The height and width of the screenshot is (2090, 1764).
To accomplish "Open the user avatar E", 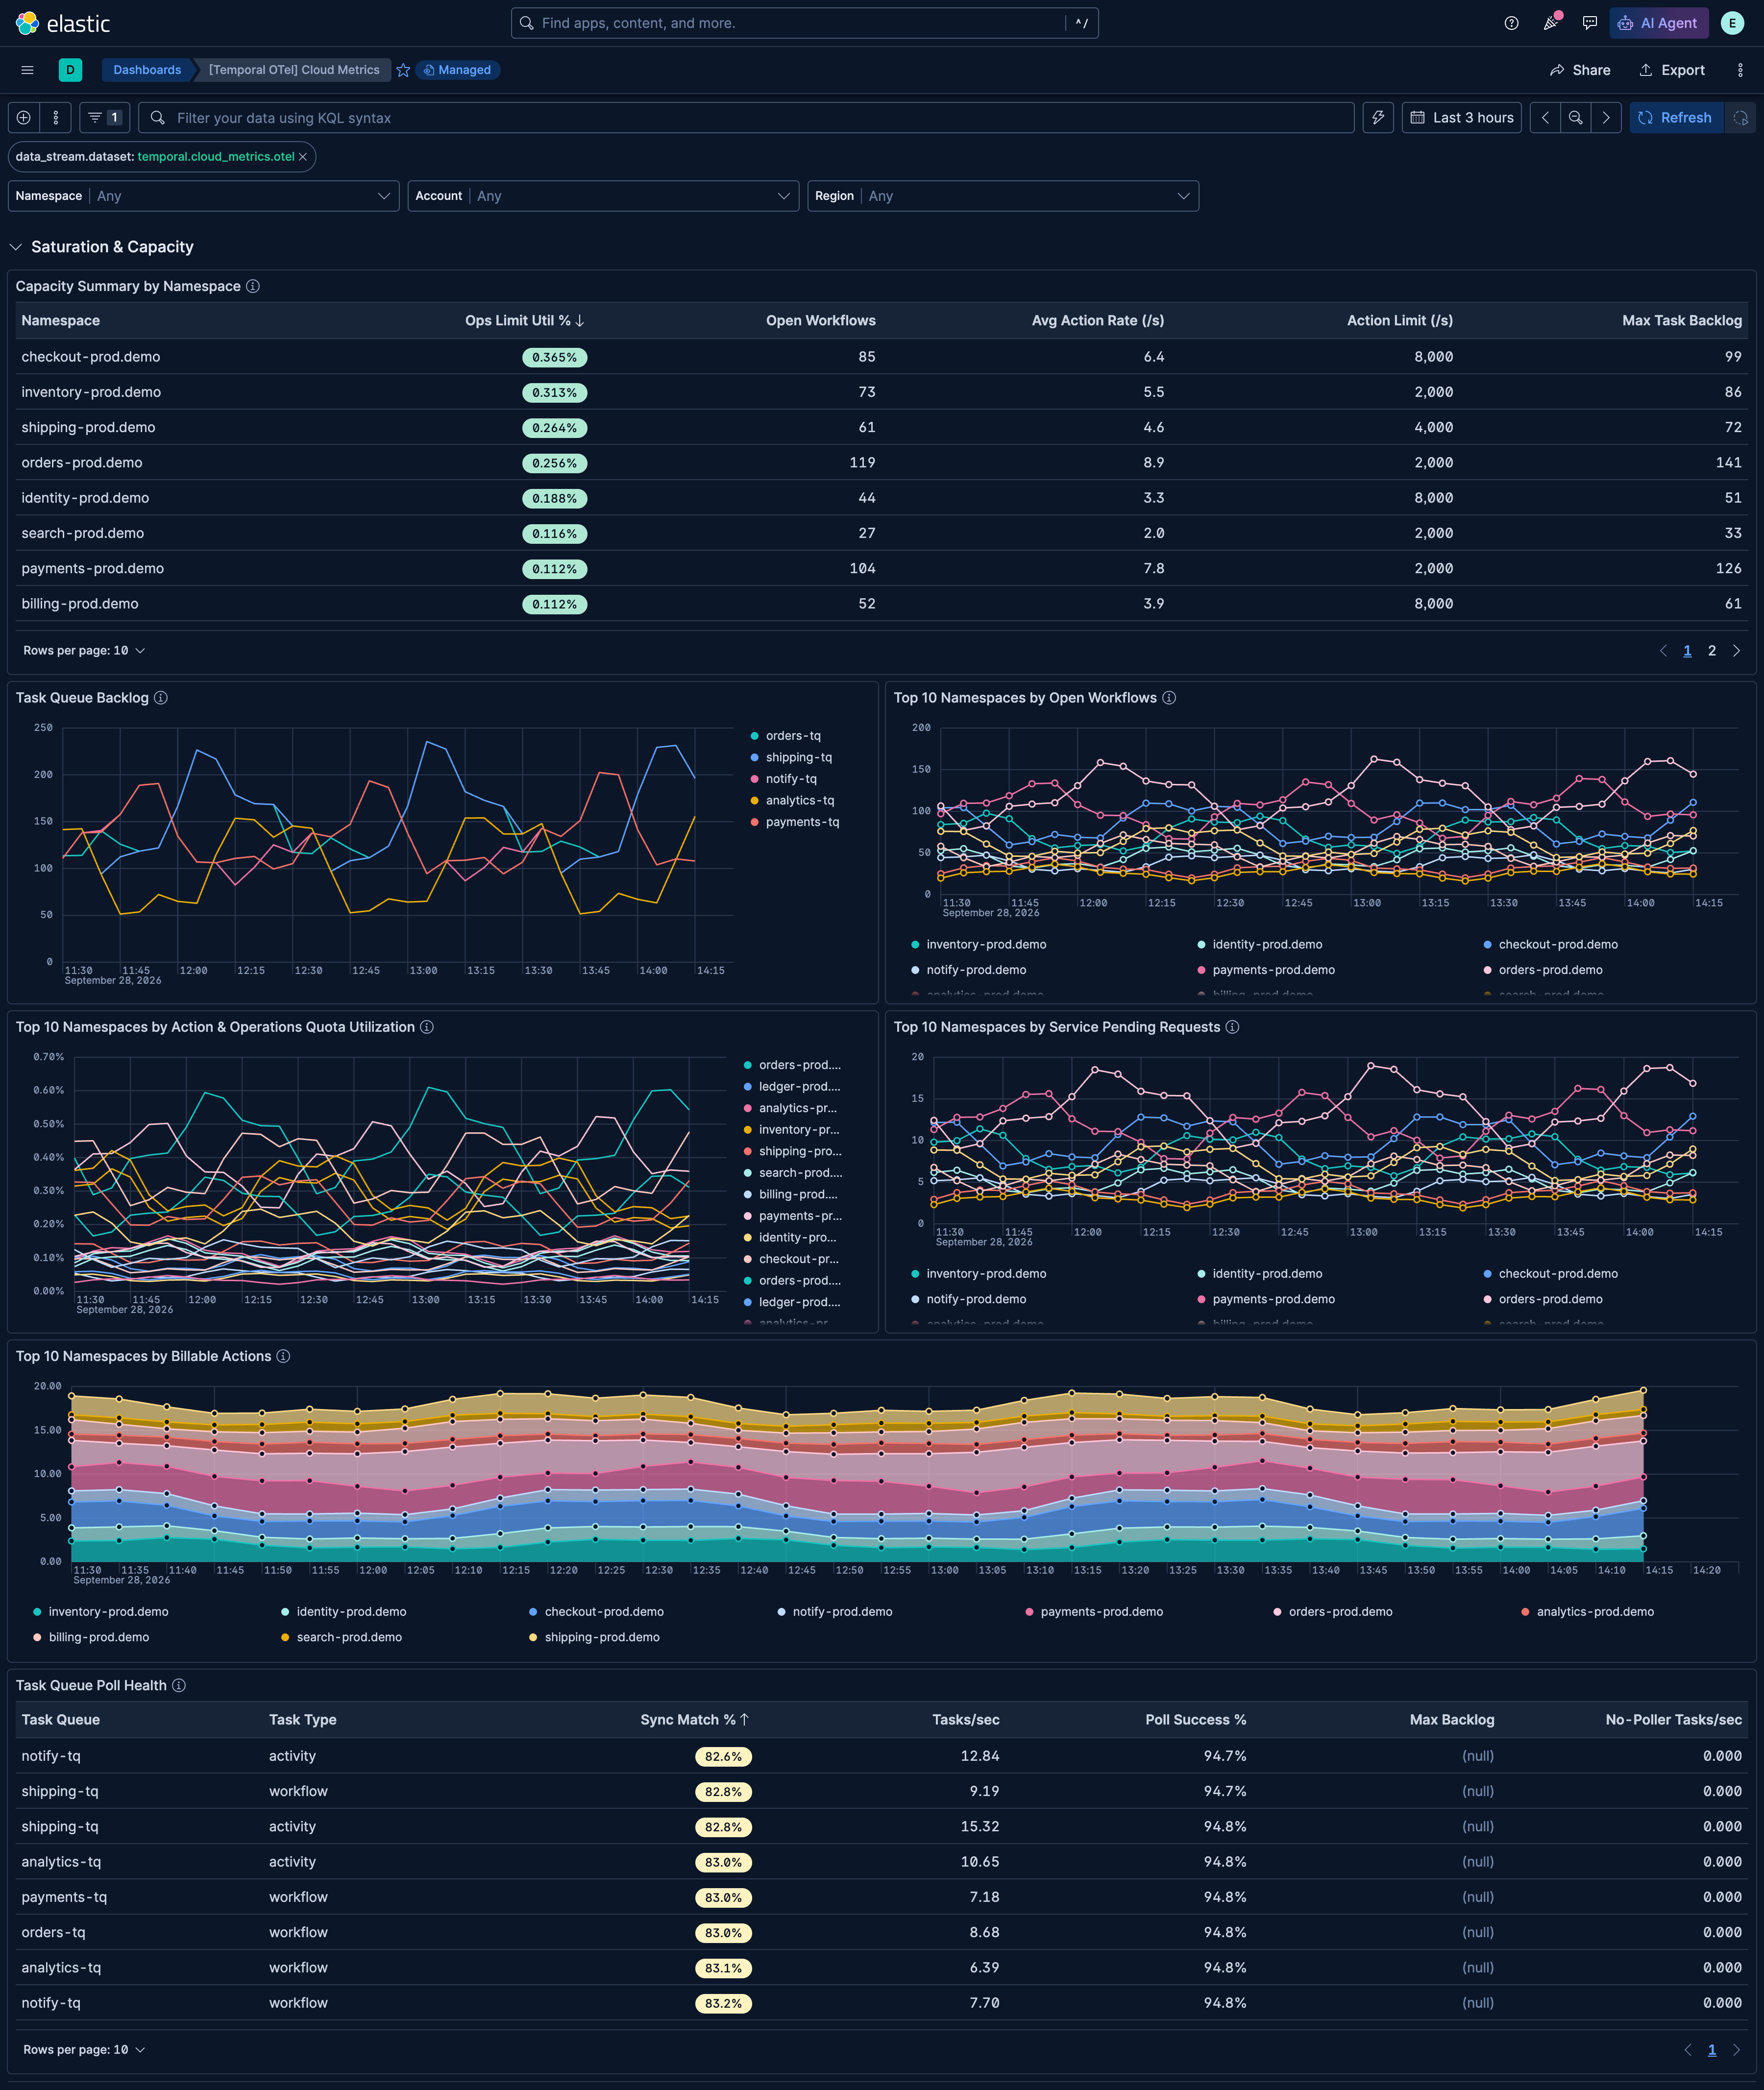I will (1732, 23).
